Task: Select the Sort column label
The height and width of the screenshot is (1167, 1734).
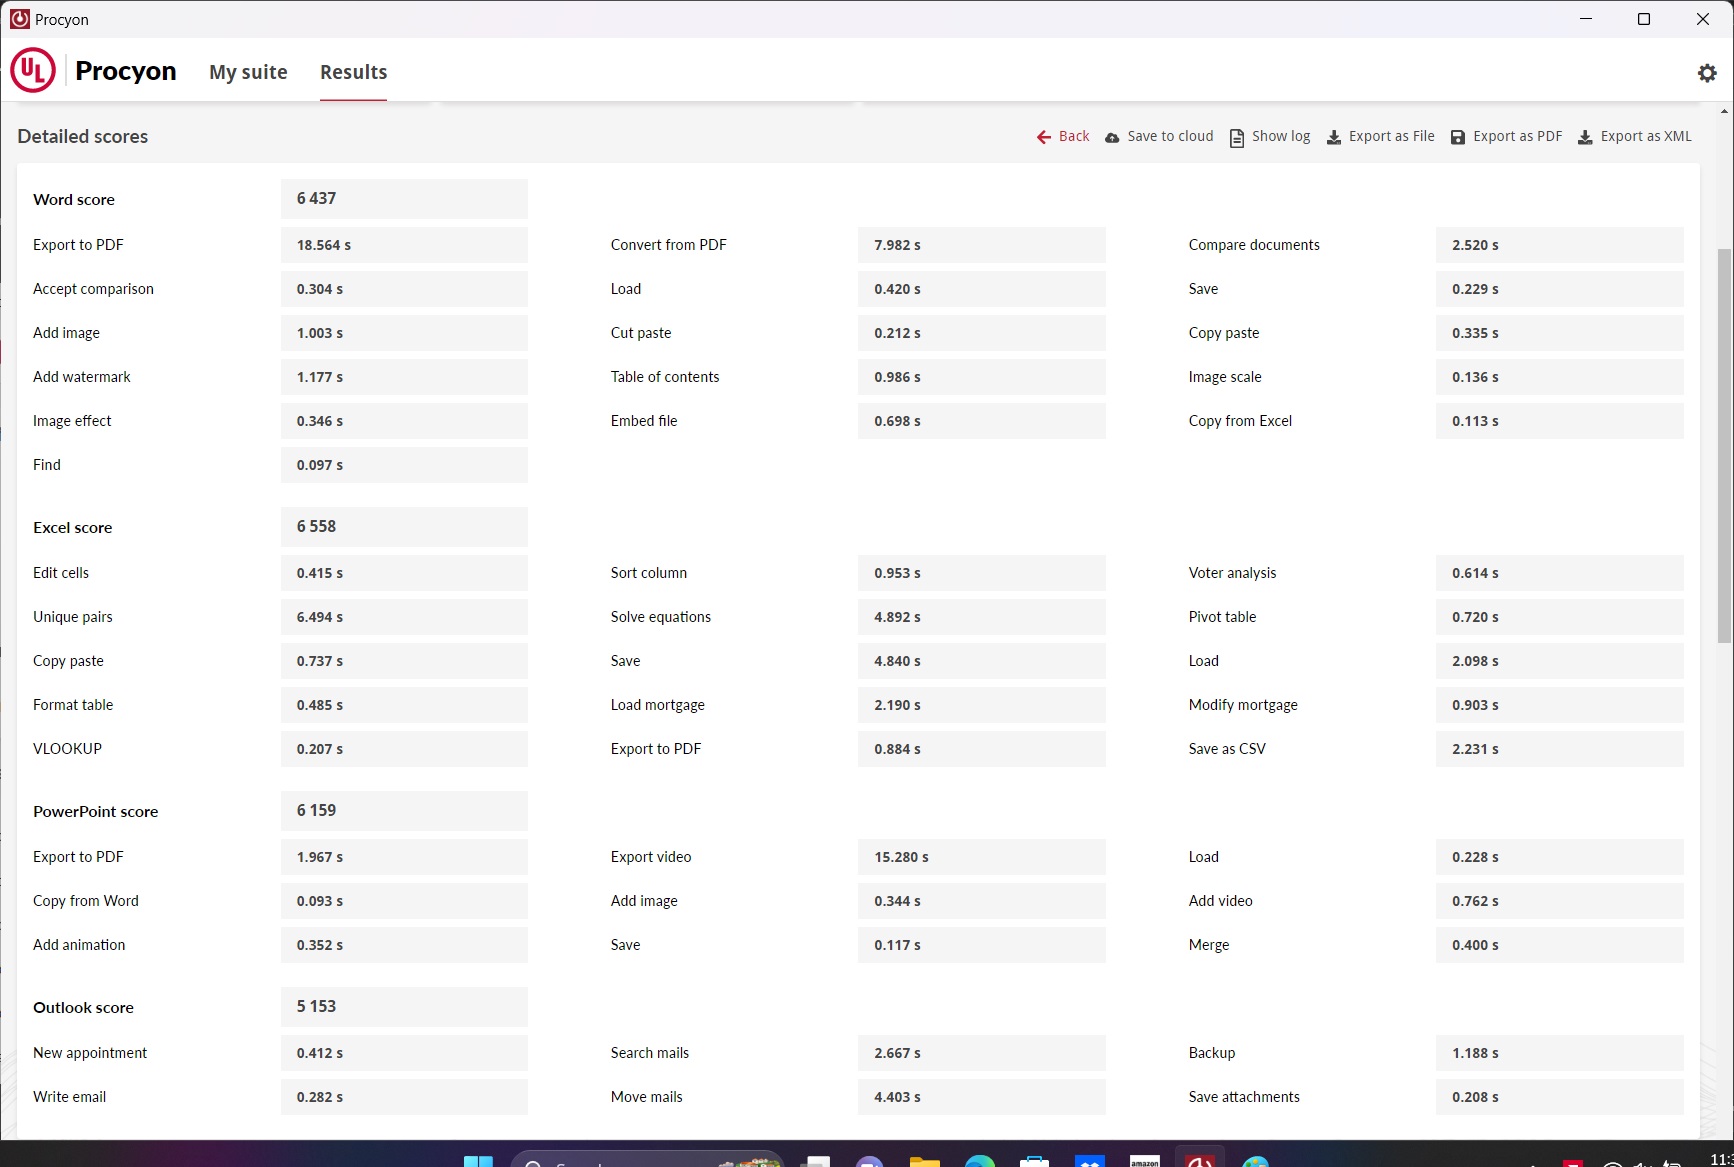Action: [x=649, y=573]
